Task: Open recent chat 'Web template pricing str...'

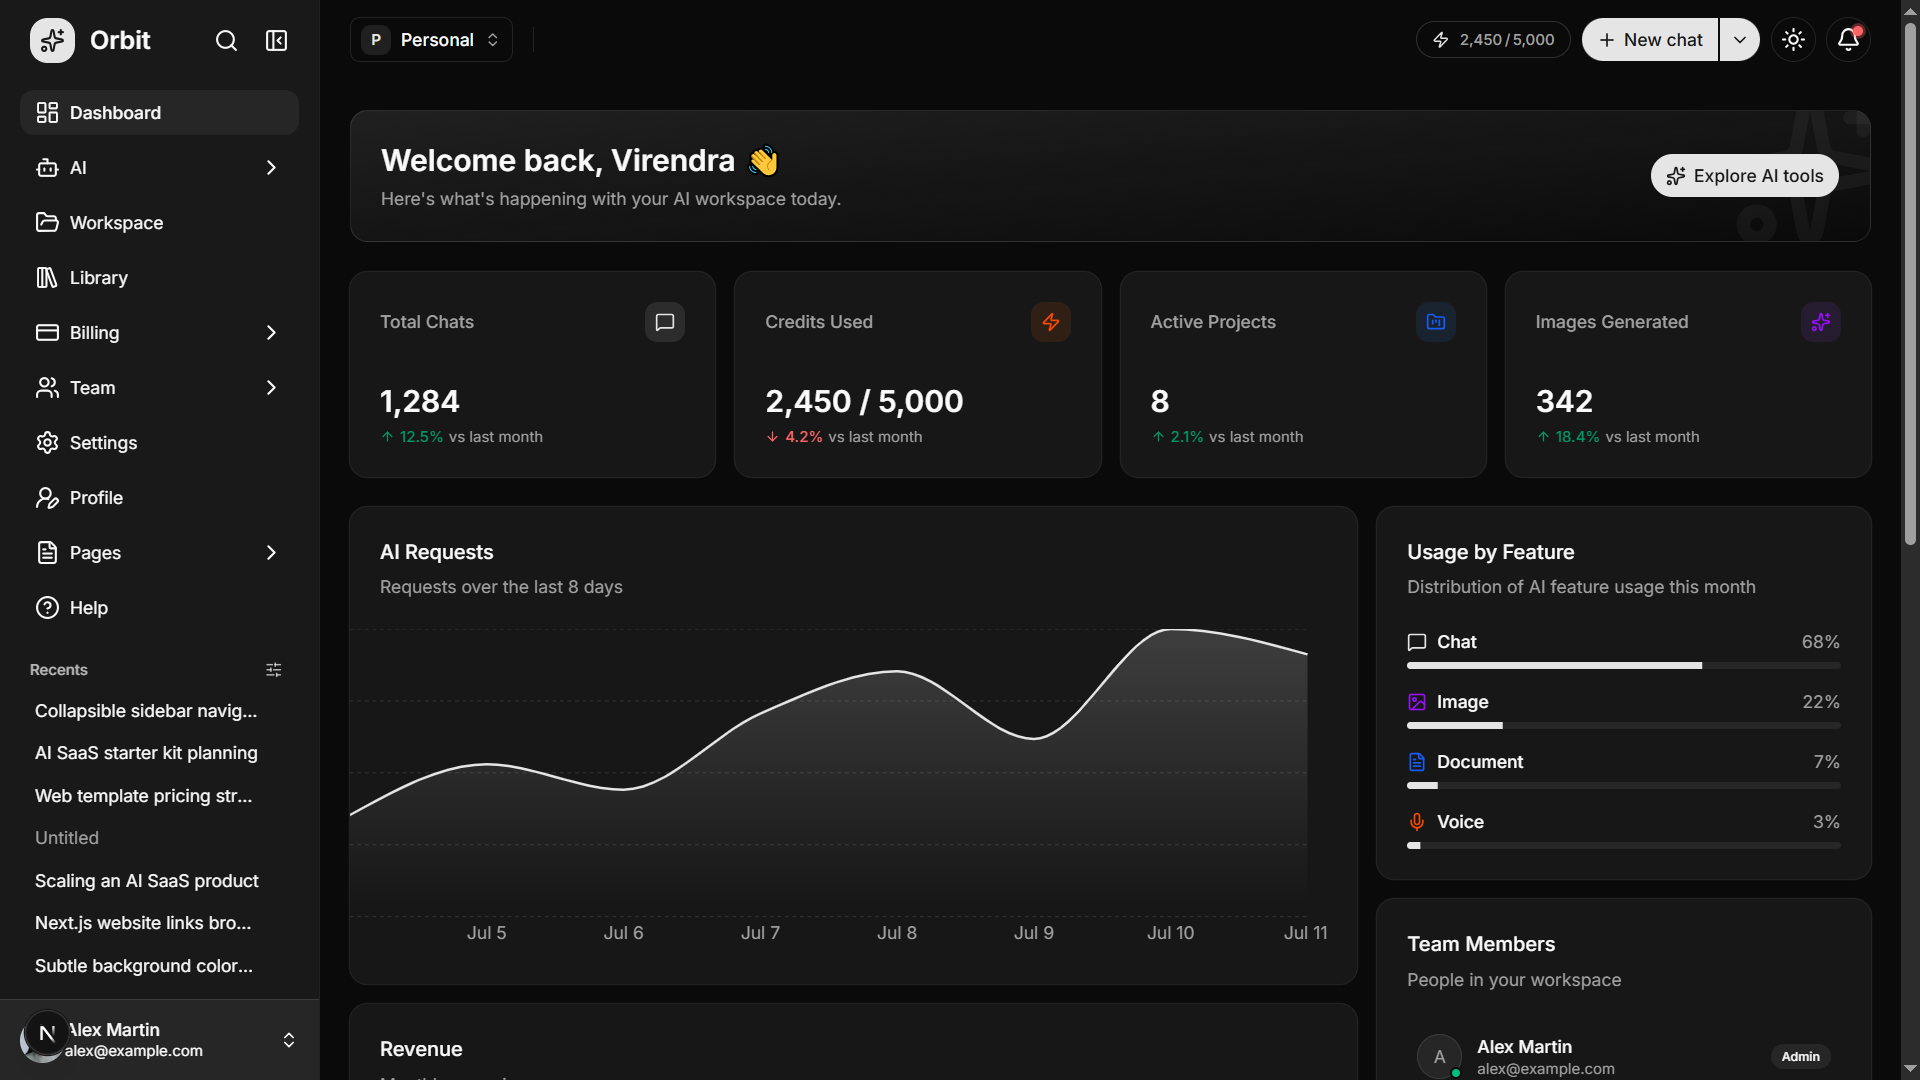Action: [x=143, y=796]
